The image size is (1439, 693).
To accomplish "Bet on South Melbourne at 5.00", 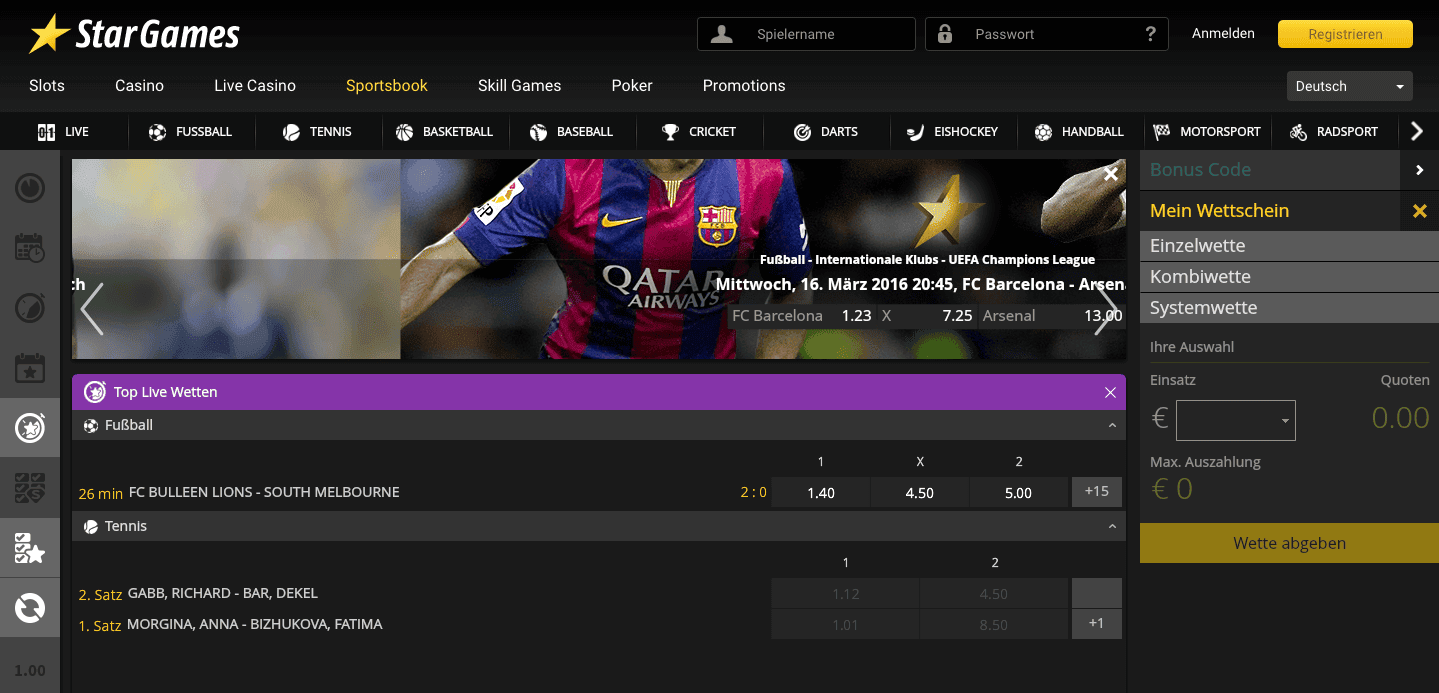I will pos(1018,492).
